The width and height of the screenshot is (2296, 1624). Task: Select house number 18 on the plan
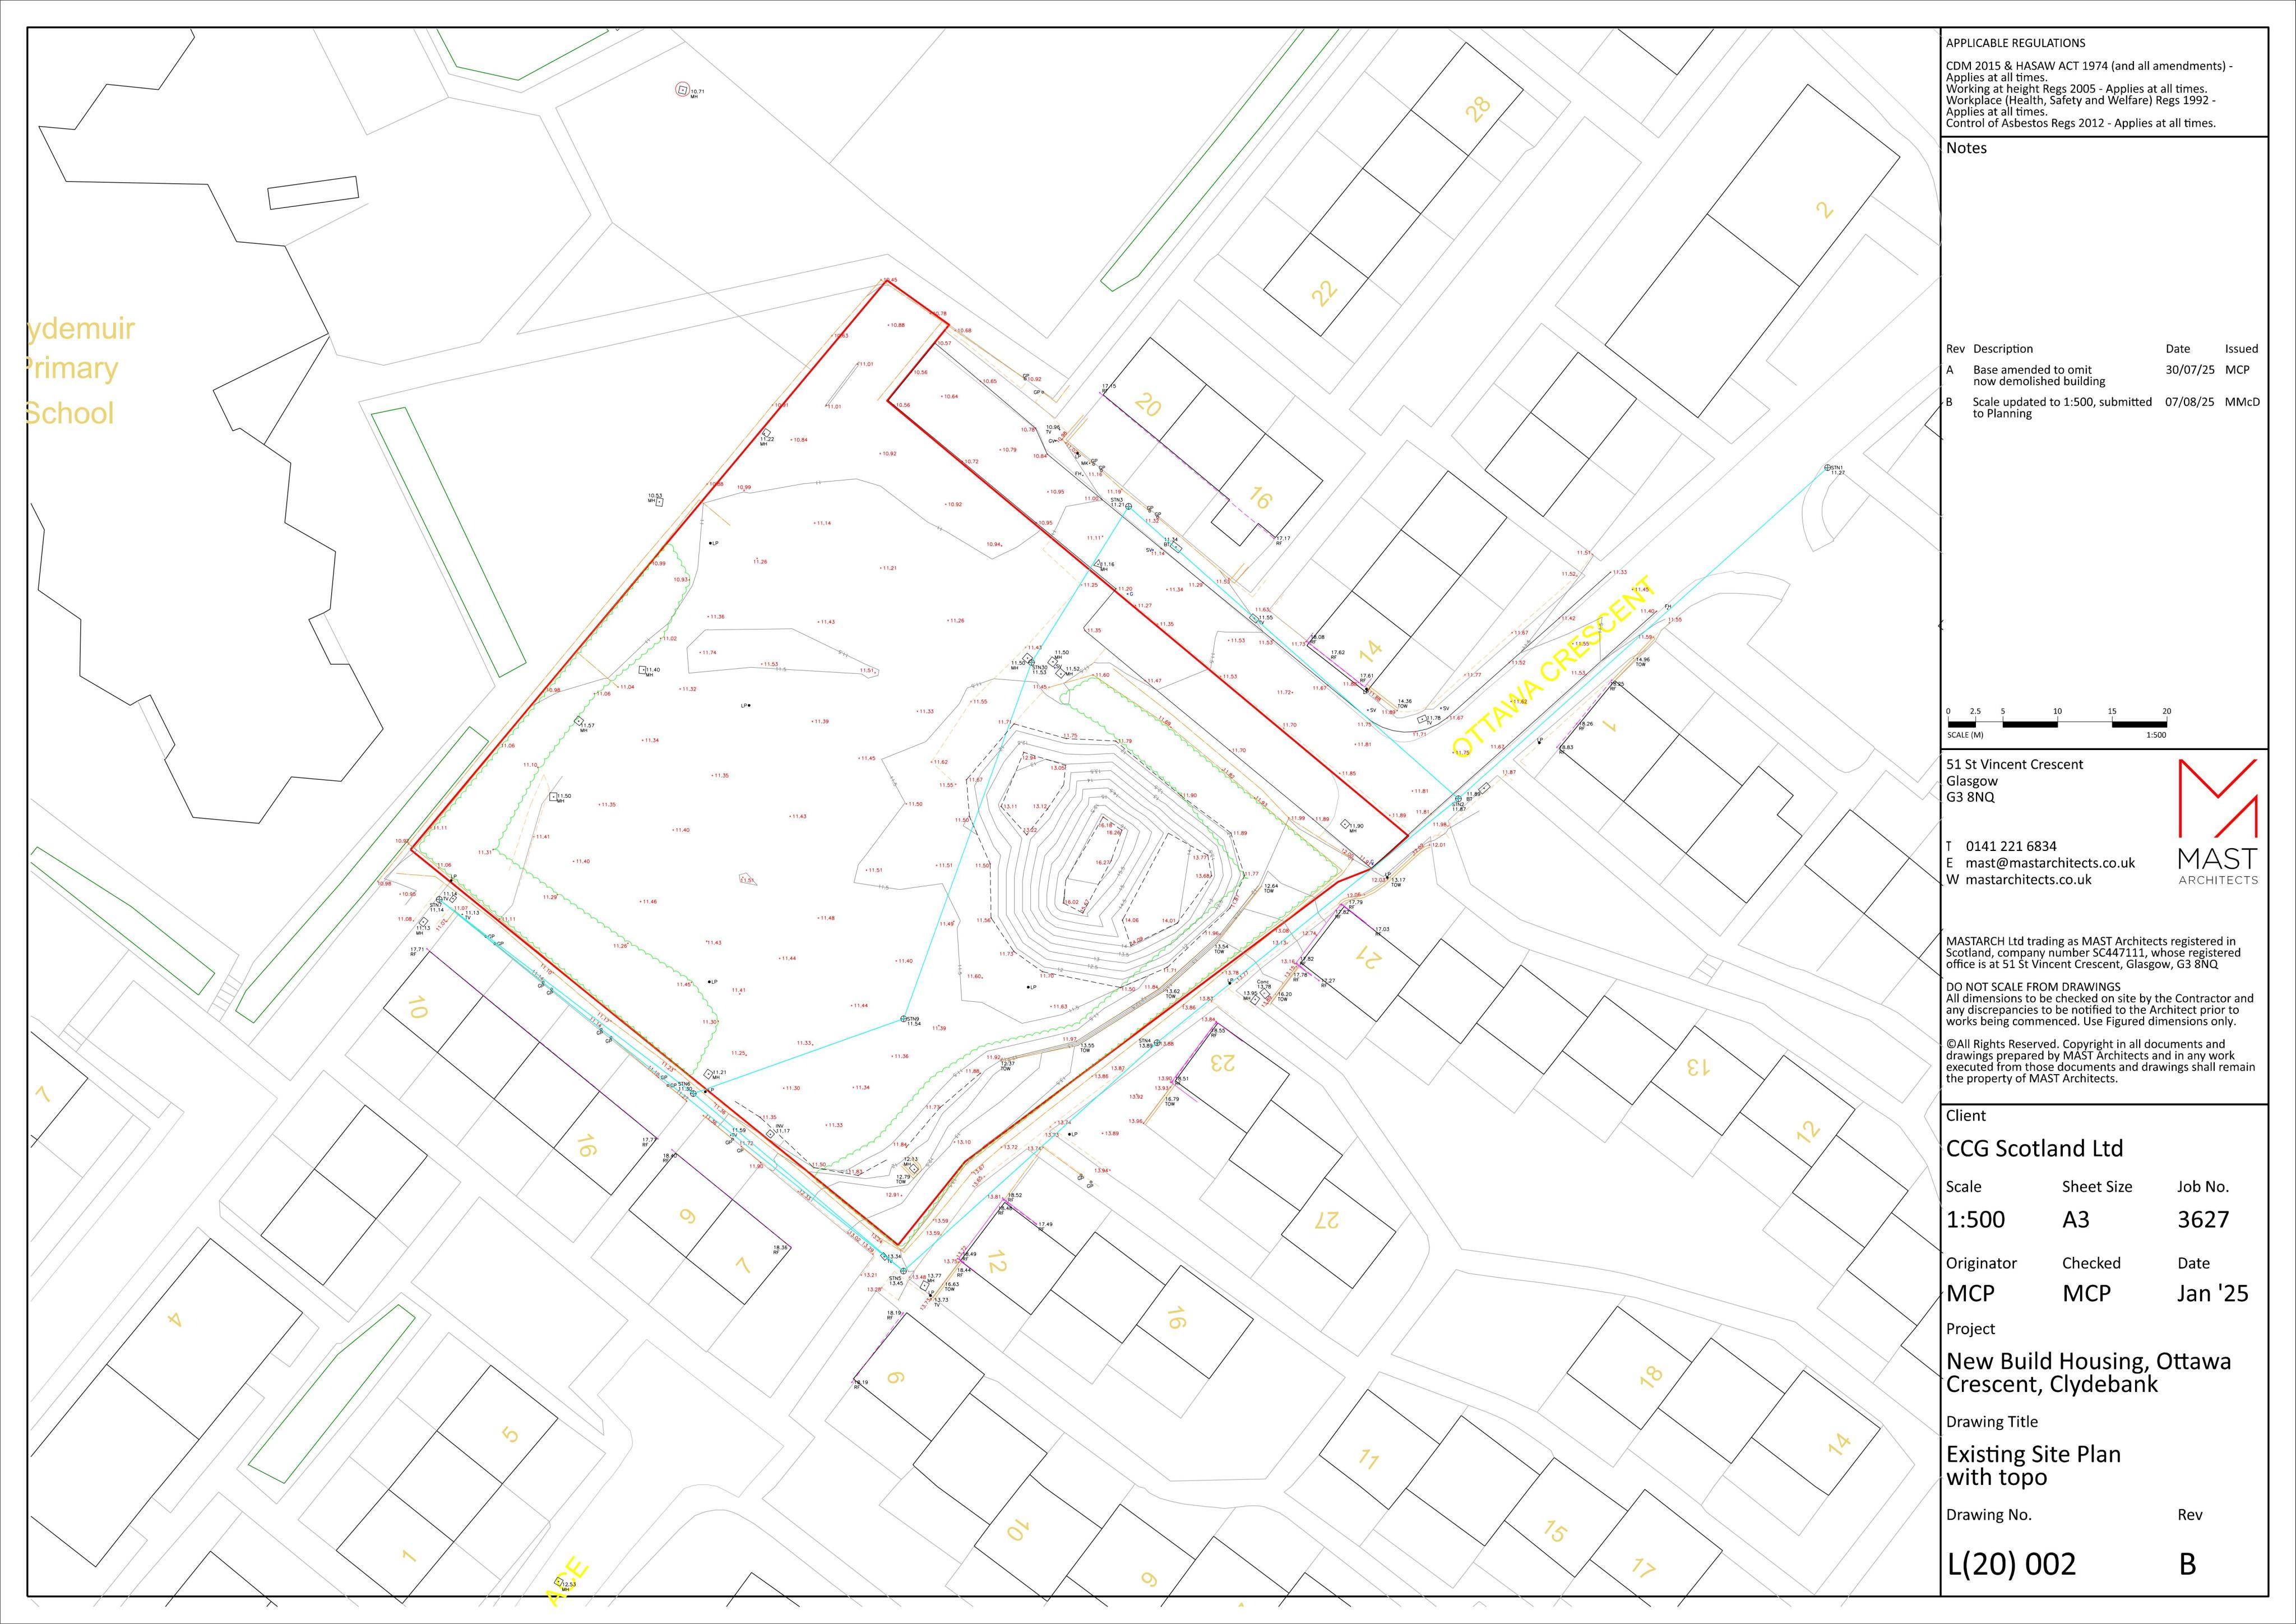tap(1651, 1376)
